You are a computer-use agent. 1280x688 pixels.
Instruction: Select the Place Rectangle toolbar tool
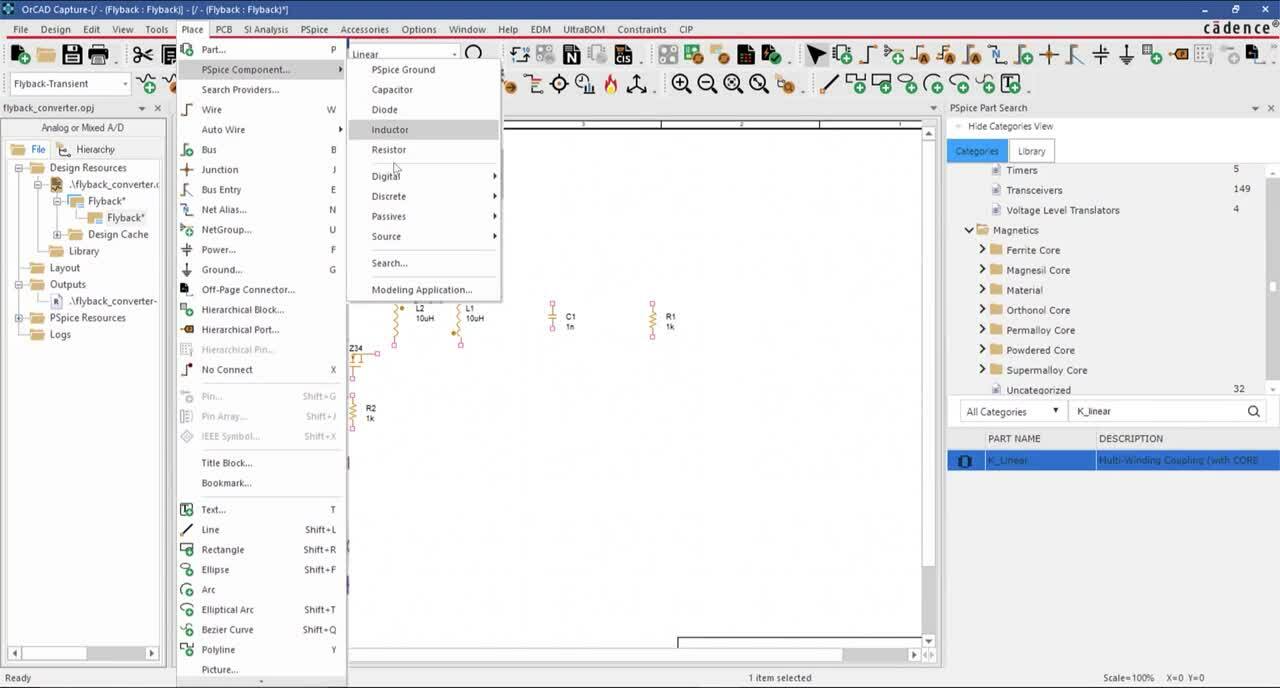click(881, 84)
